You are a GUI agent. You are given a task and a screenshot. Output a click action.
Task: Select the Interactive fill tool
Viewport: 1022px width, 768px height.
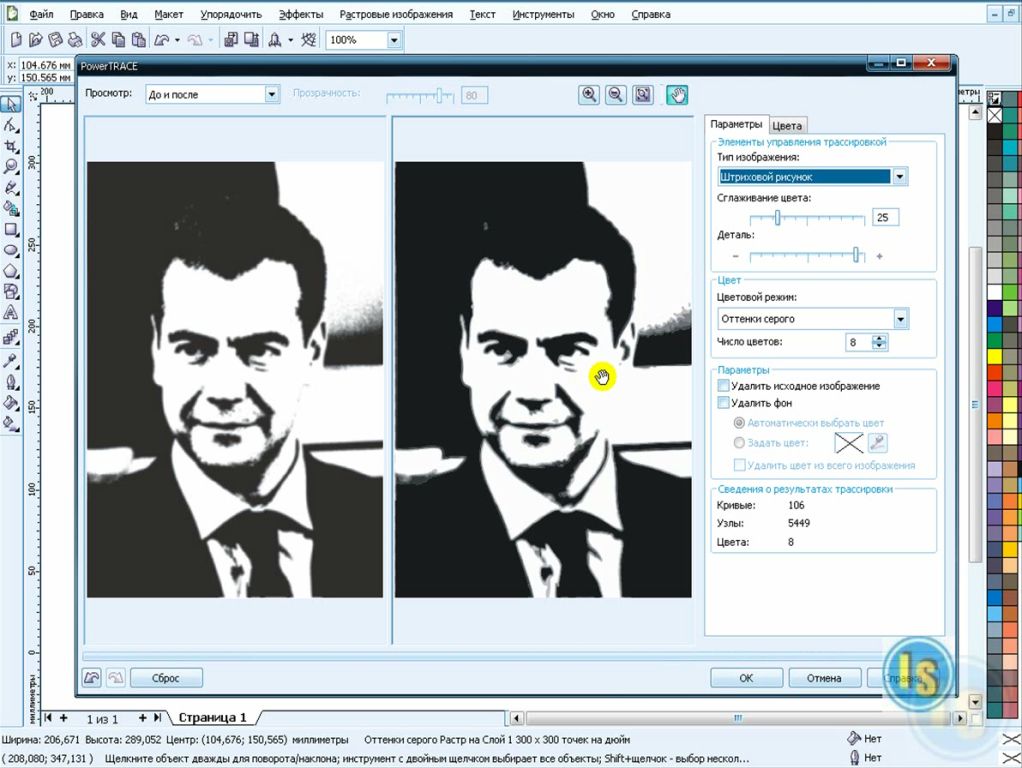(x=11, y=424)
